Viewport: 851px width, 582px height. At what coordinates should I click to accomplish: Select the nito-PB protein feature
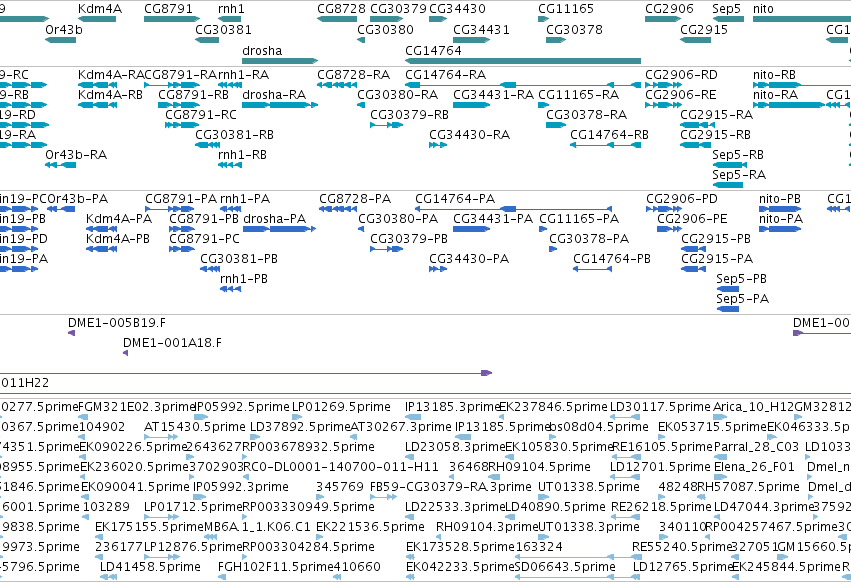point(780,209)
